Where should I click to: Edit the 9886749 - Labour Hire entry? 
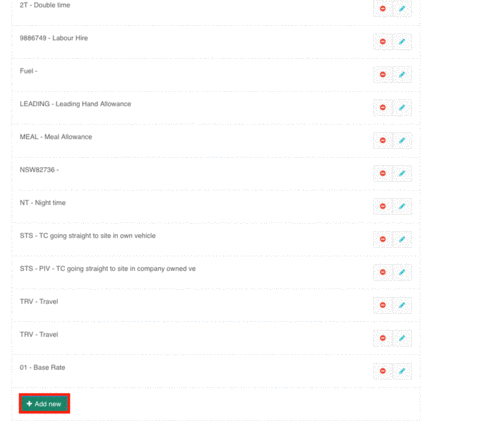[402, 41]
